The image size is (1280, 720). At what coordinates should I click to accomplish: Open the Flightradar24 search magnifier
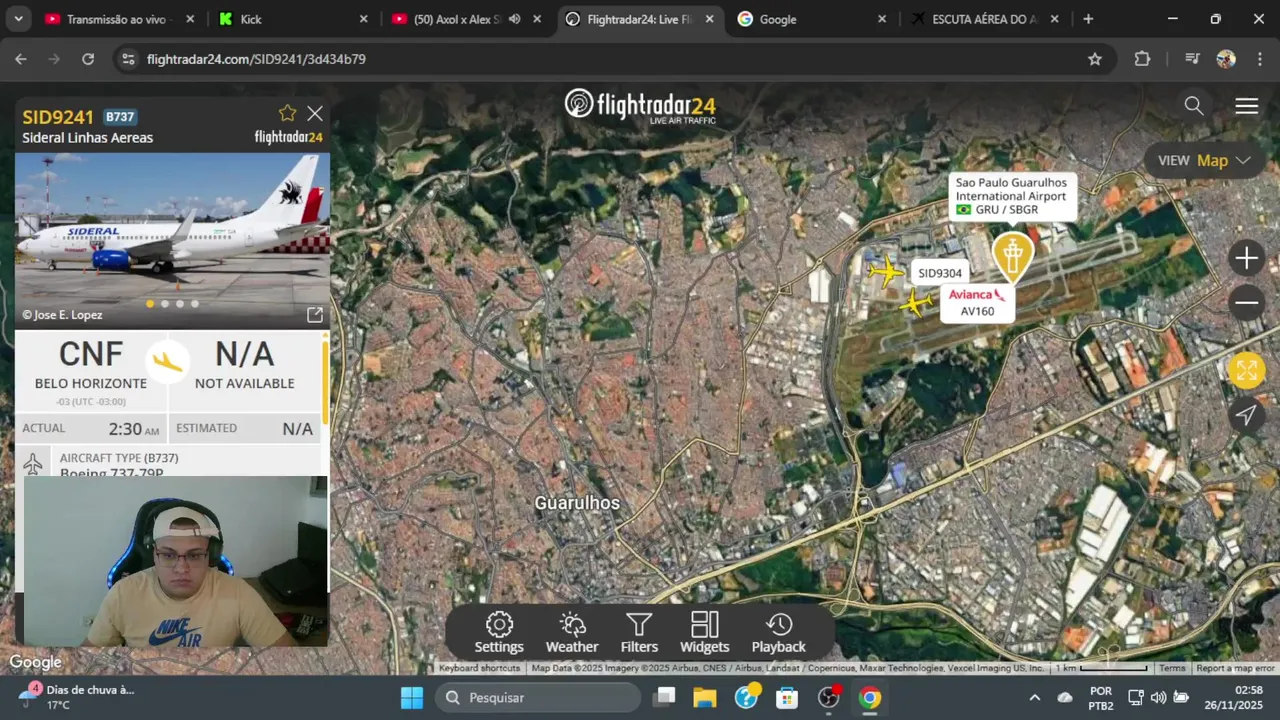pos(1194,106)
